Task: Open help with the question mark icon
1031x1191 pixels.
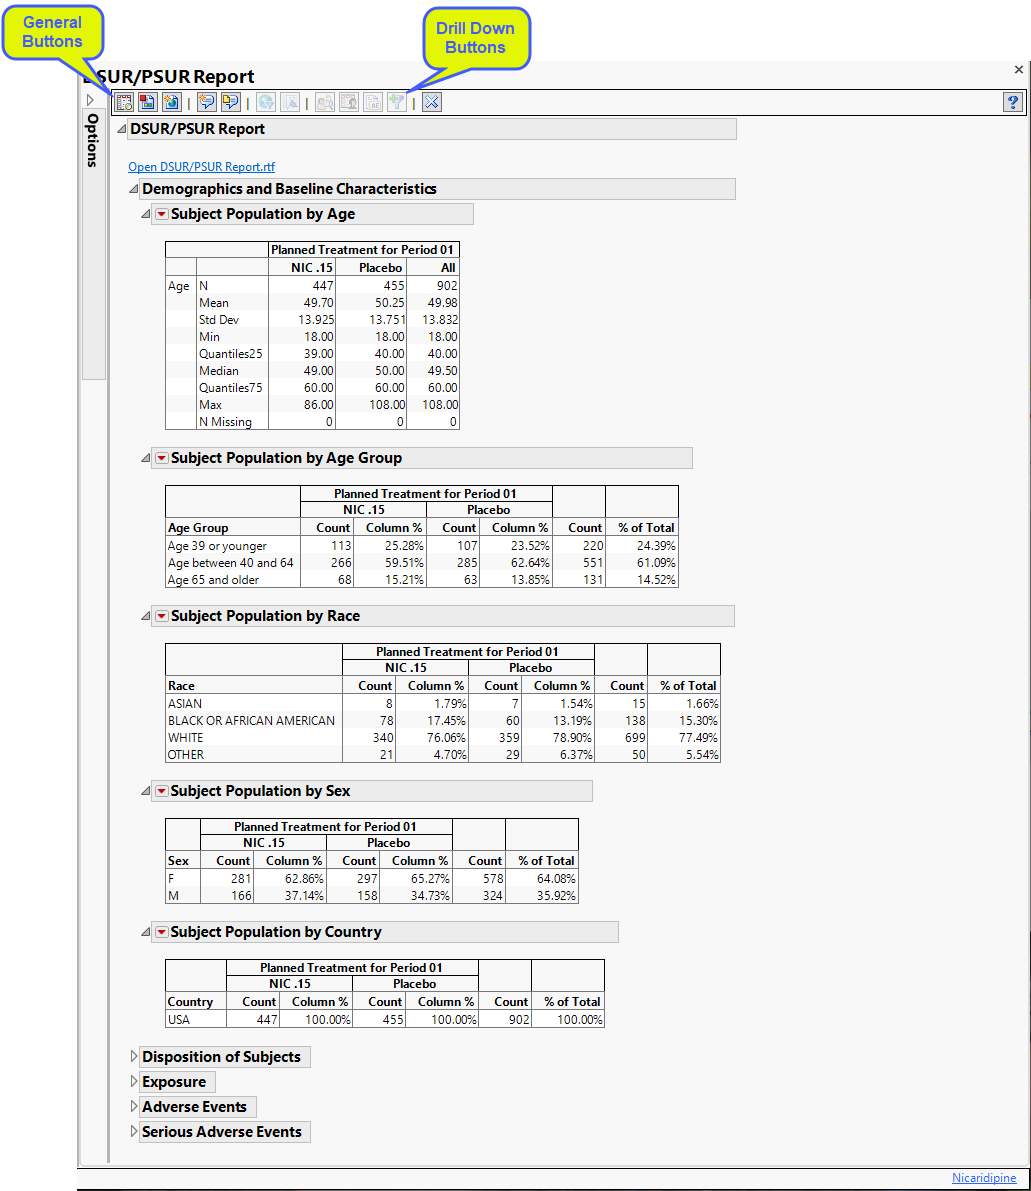Action: pos(1012,102)
